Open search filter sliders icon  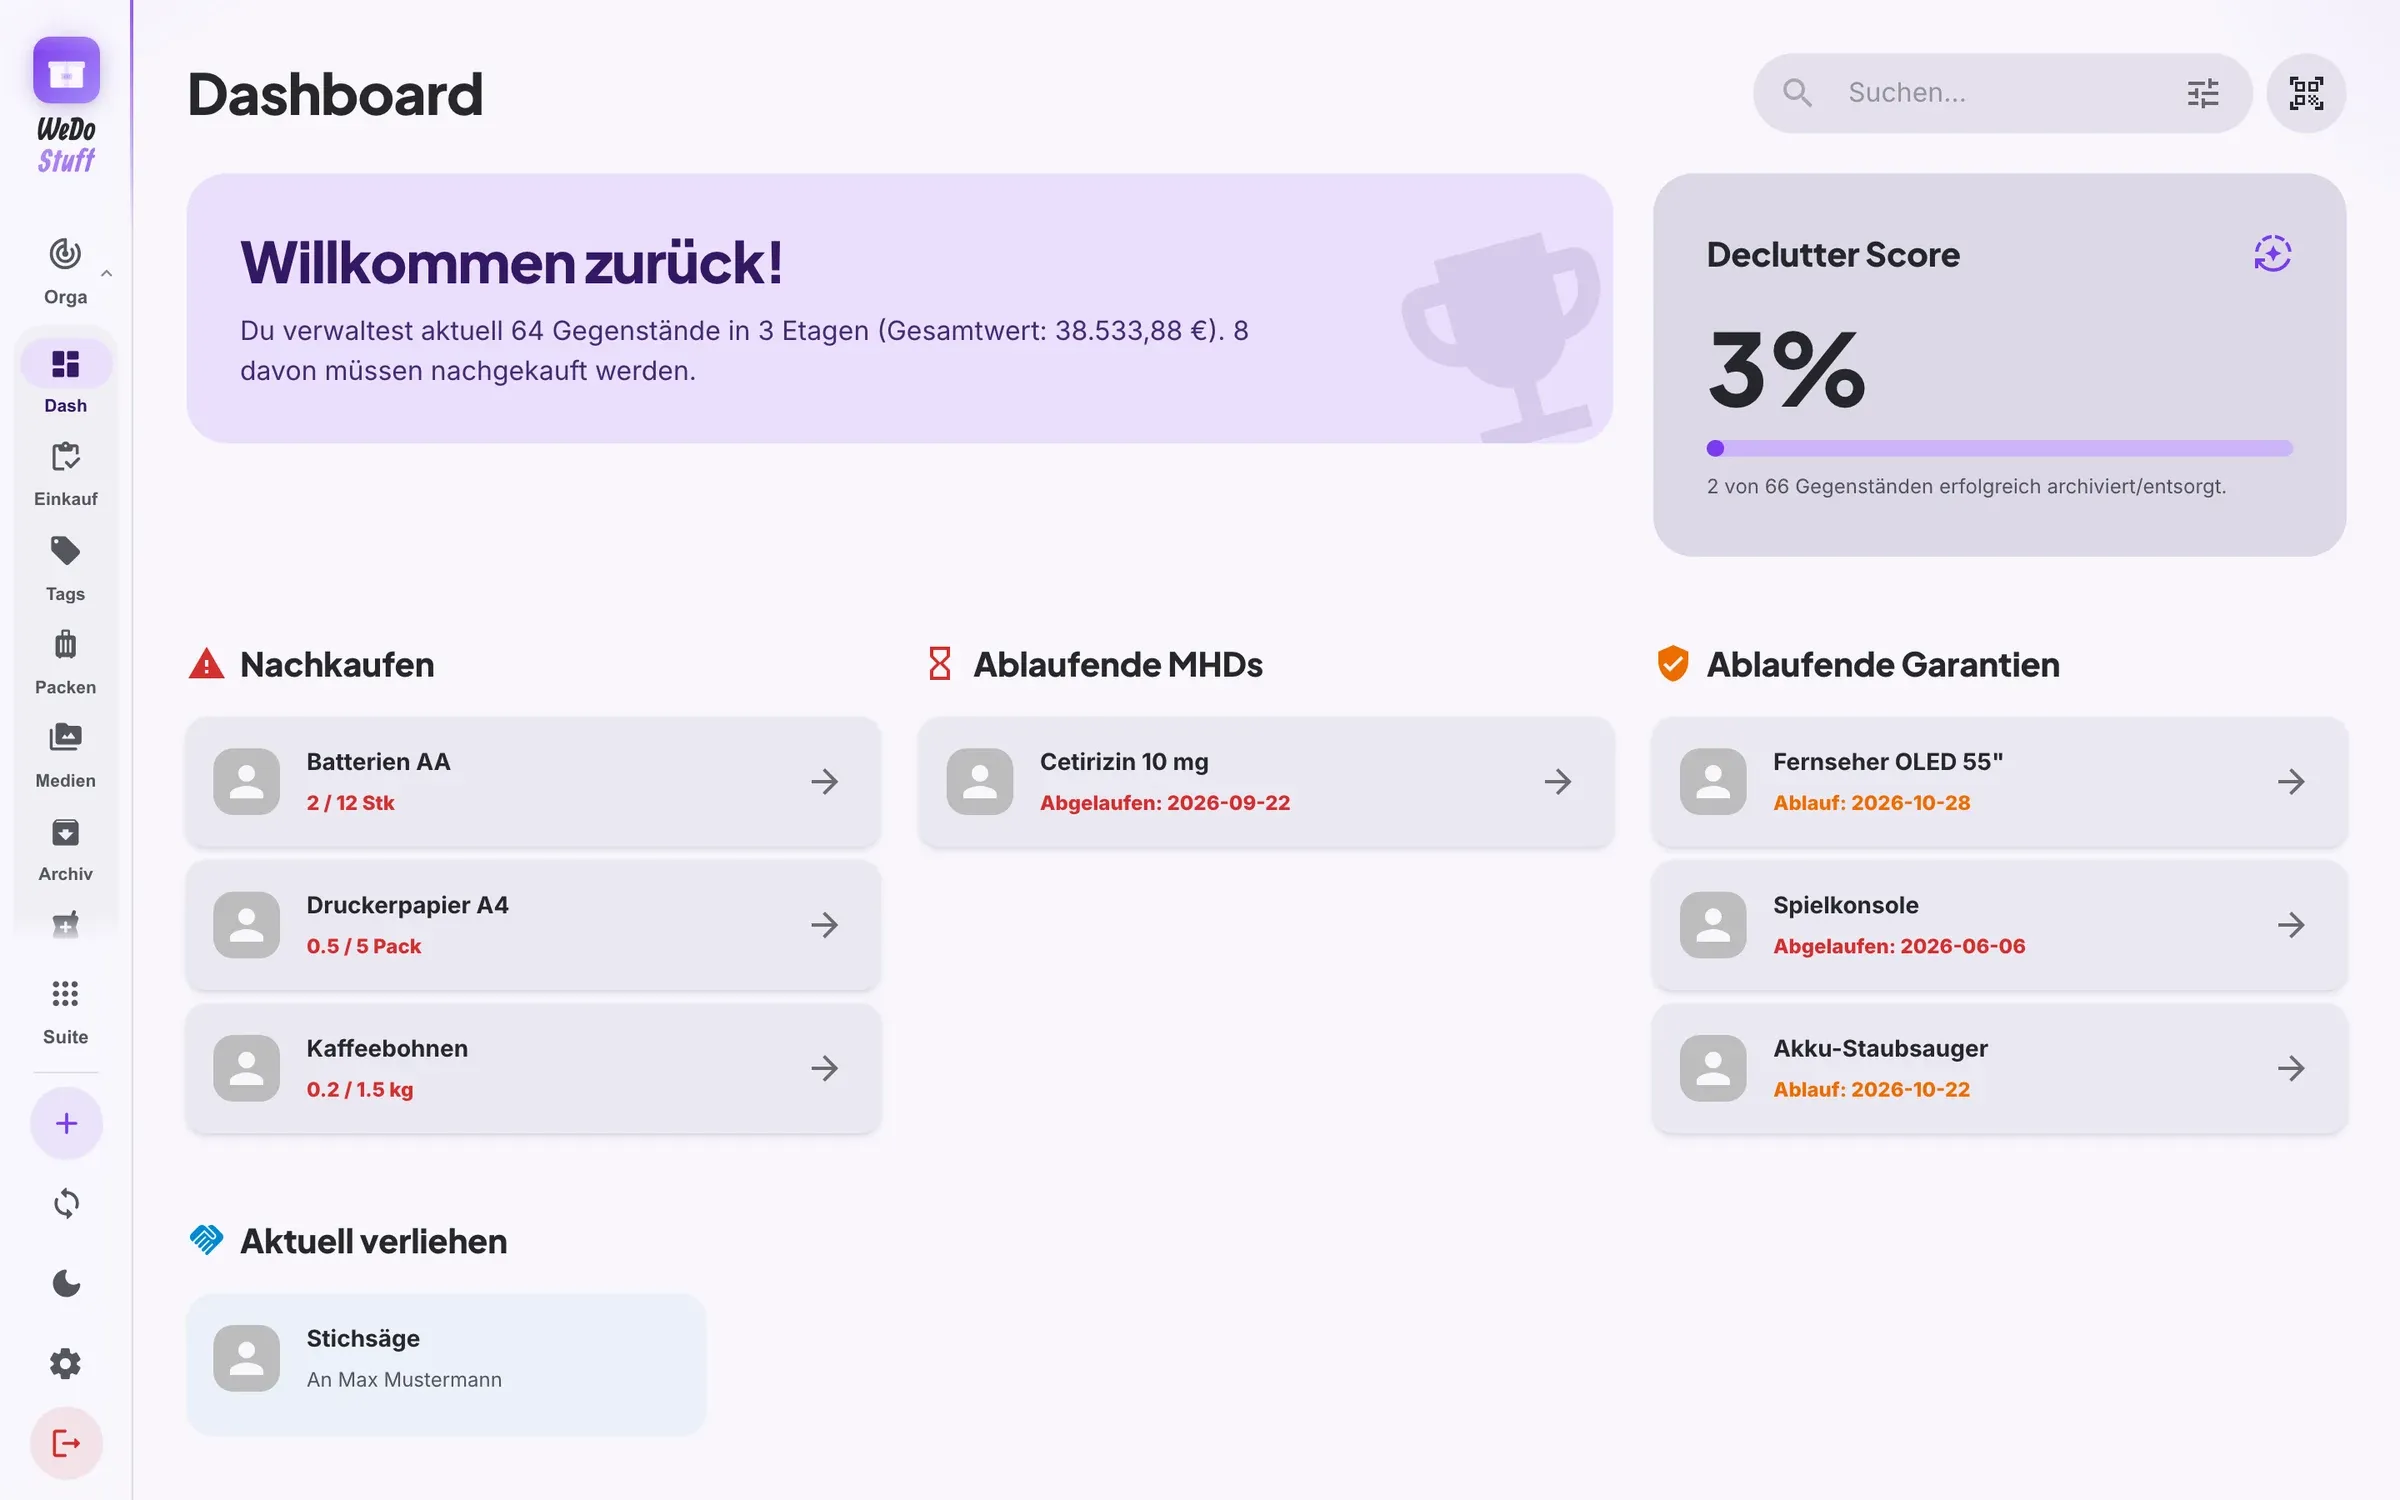[2203, 93]
